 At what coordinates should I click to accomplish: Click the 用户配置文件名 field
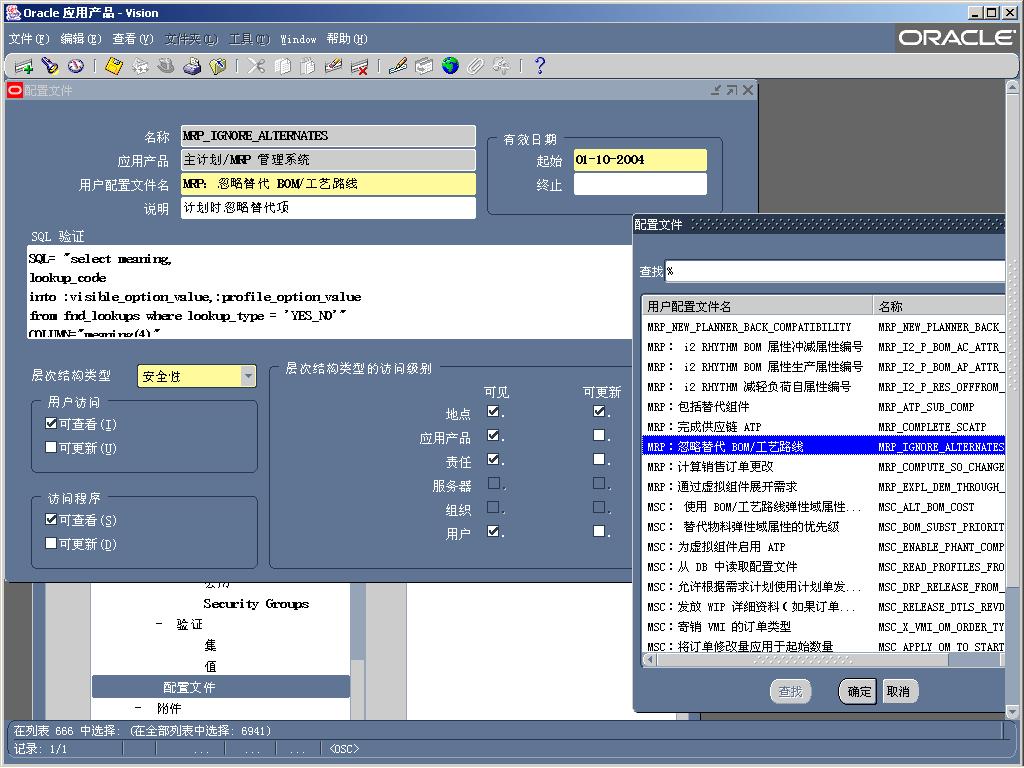328,184
